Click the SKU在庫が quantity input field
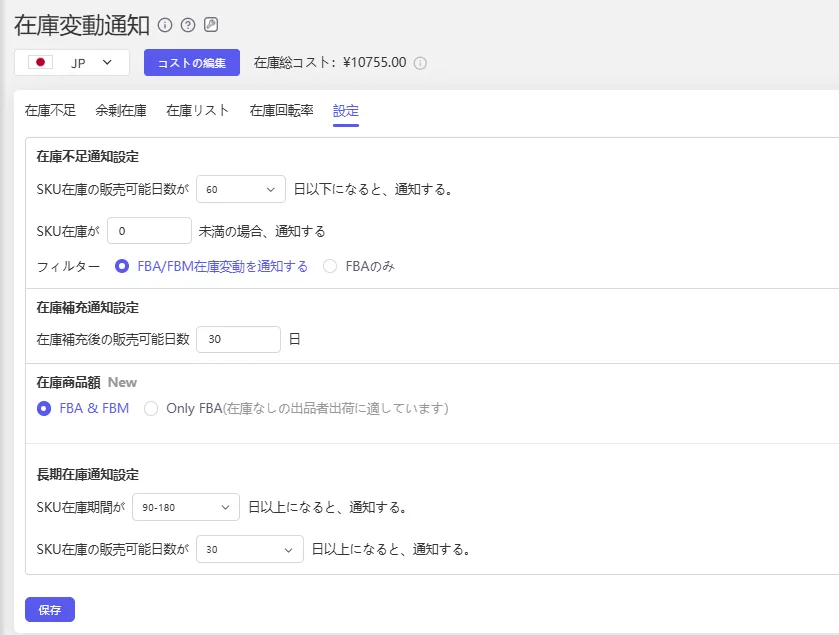 click(x=149, y=231)
